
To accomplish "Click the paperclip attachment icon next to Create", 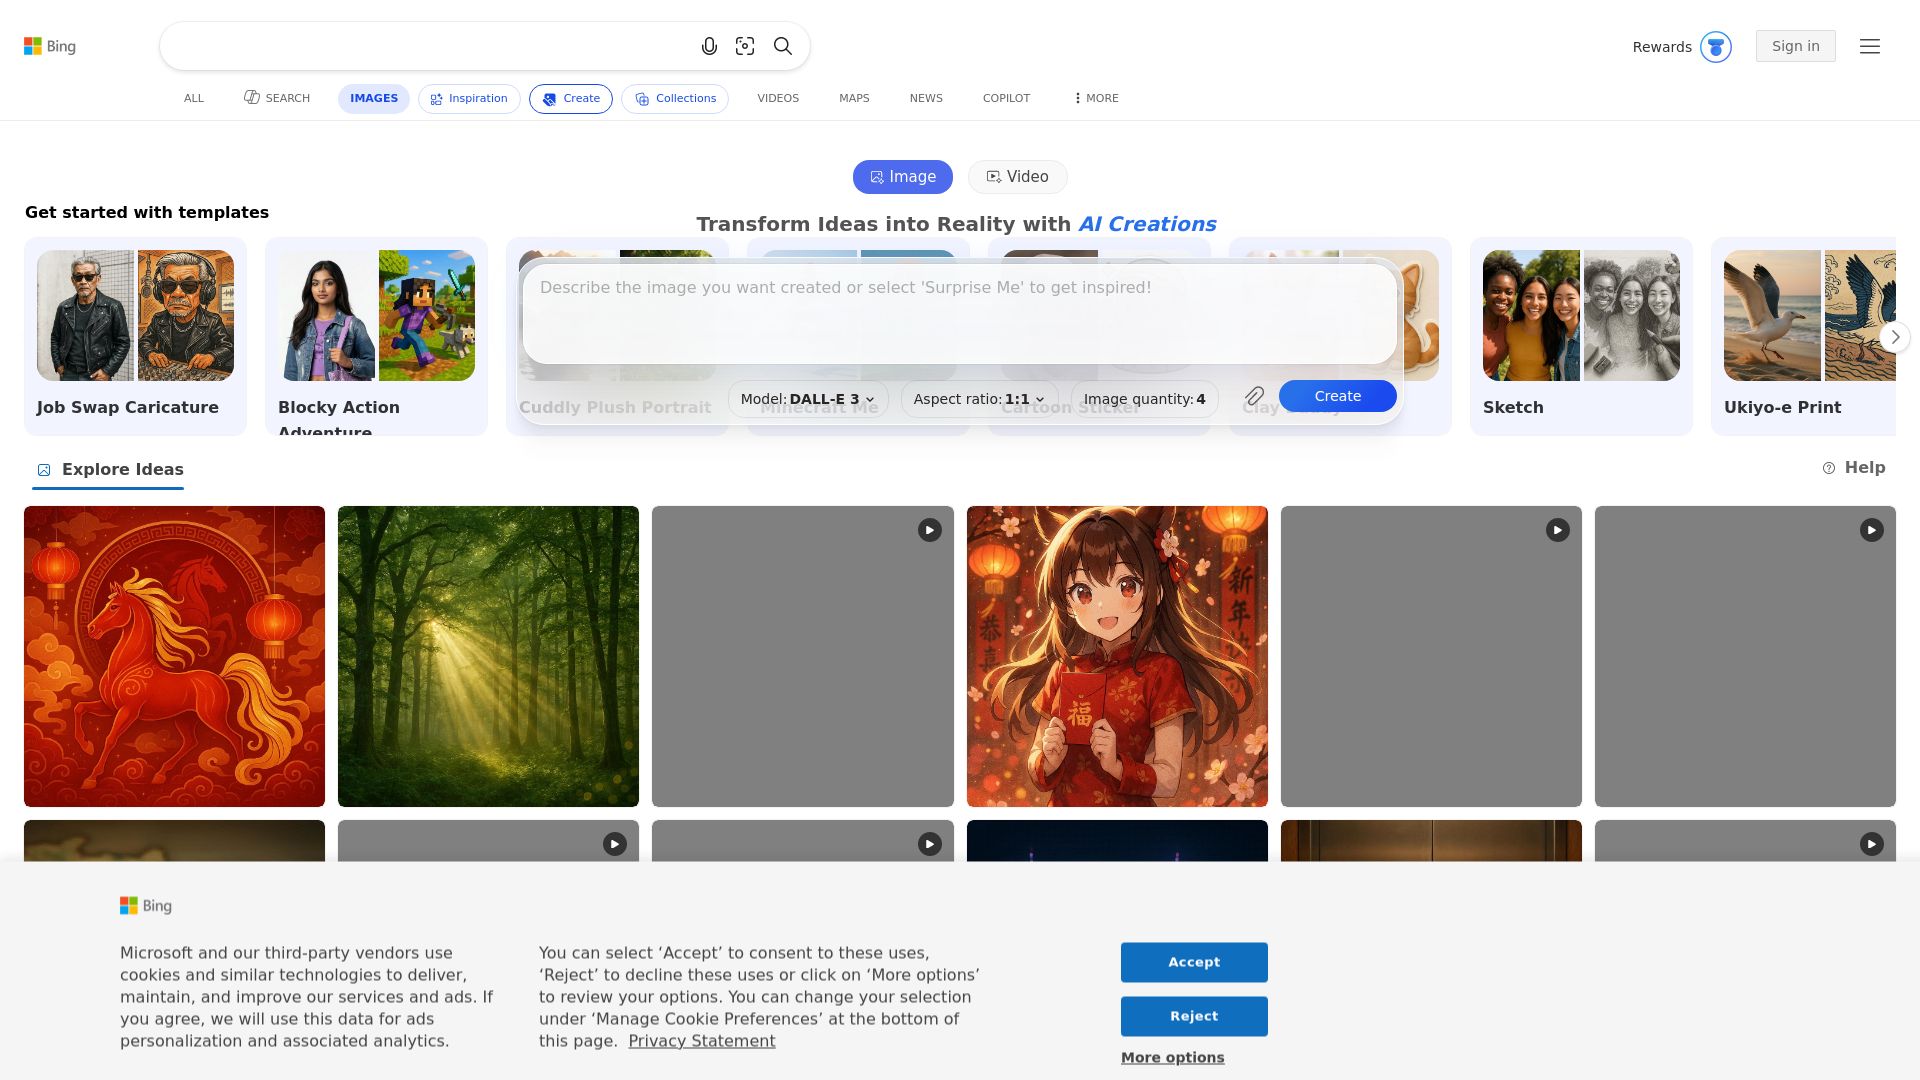I will [1254, 396].
